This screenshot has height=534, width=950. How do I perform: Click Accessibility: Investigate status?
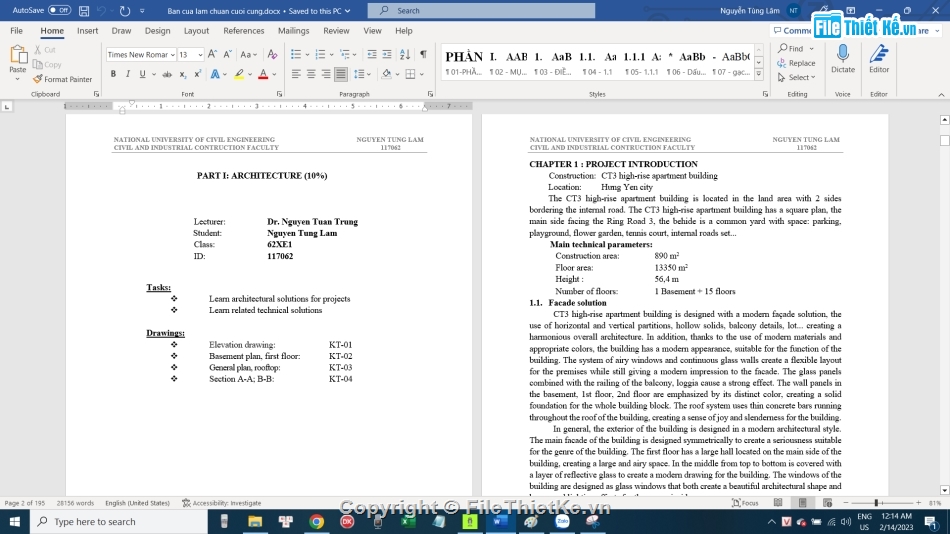(x=222, y=503)
